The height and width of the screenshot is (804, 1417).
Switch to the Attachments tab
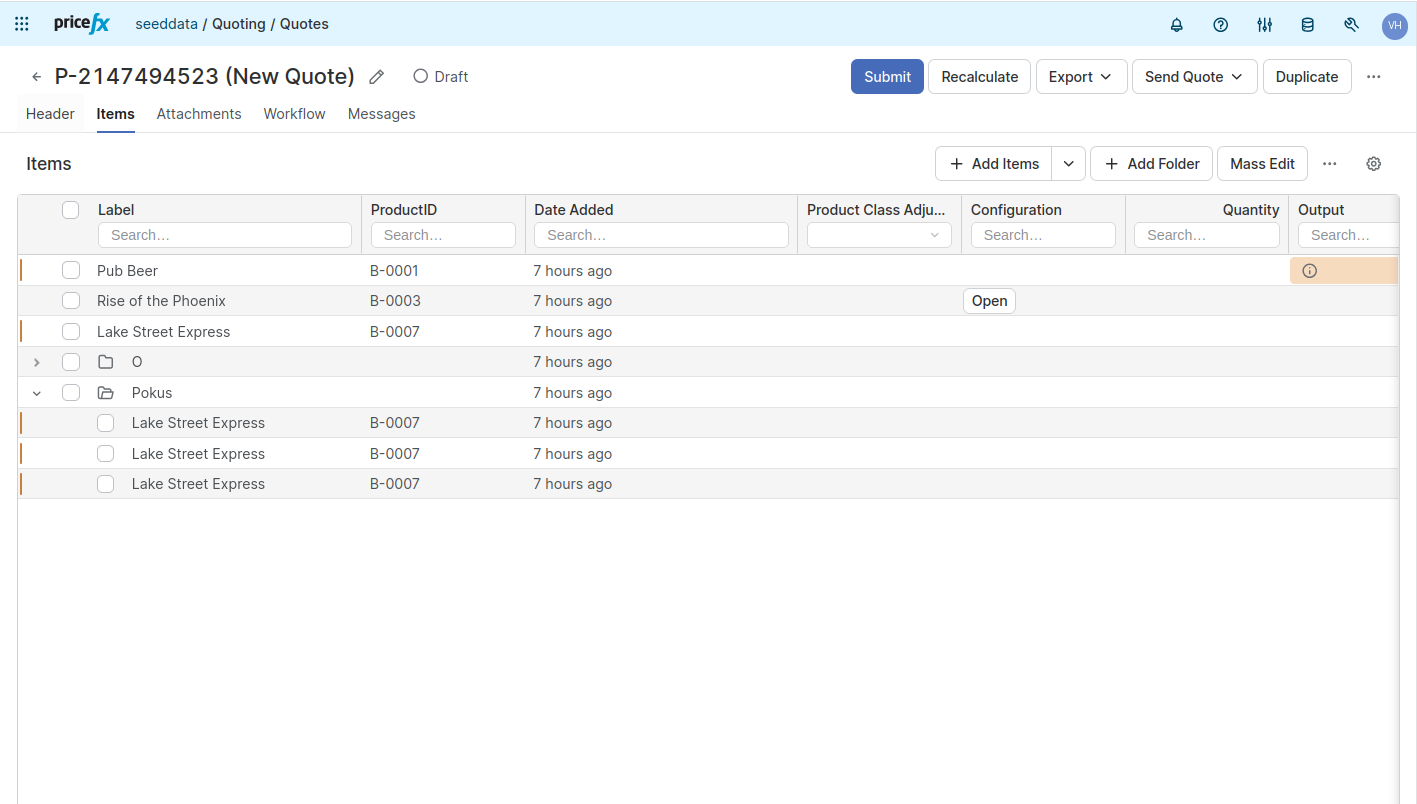click(x=199, y=114)
